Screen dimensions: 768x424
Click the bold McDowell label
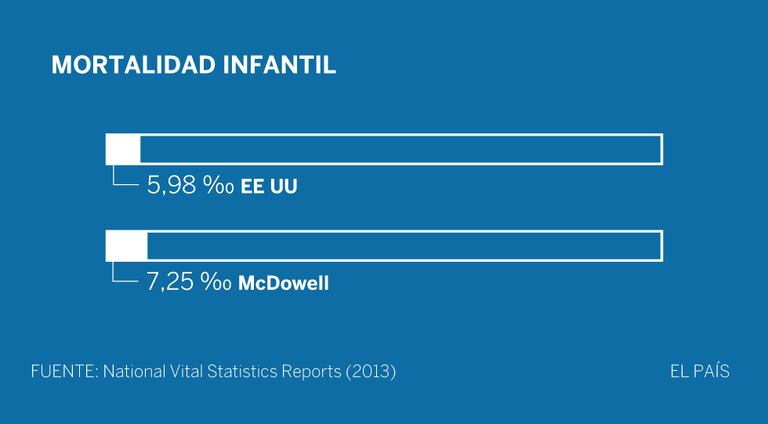tap(283, 284)
